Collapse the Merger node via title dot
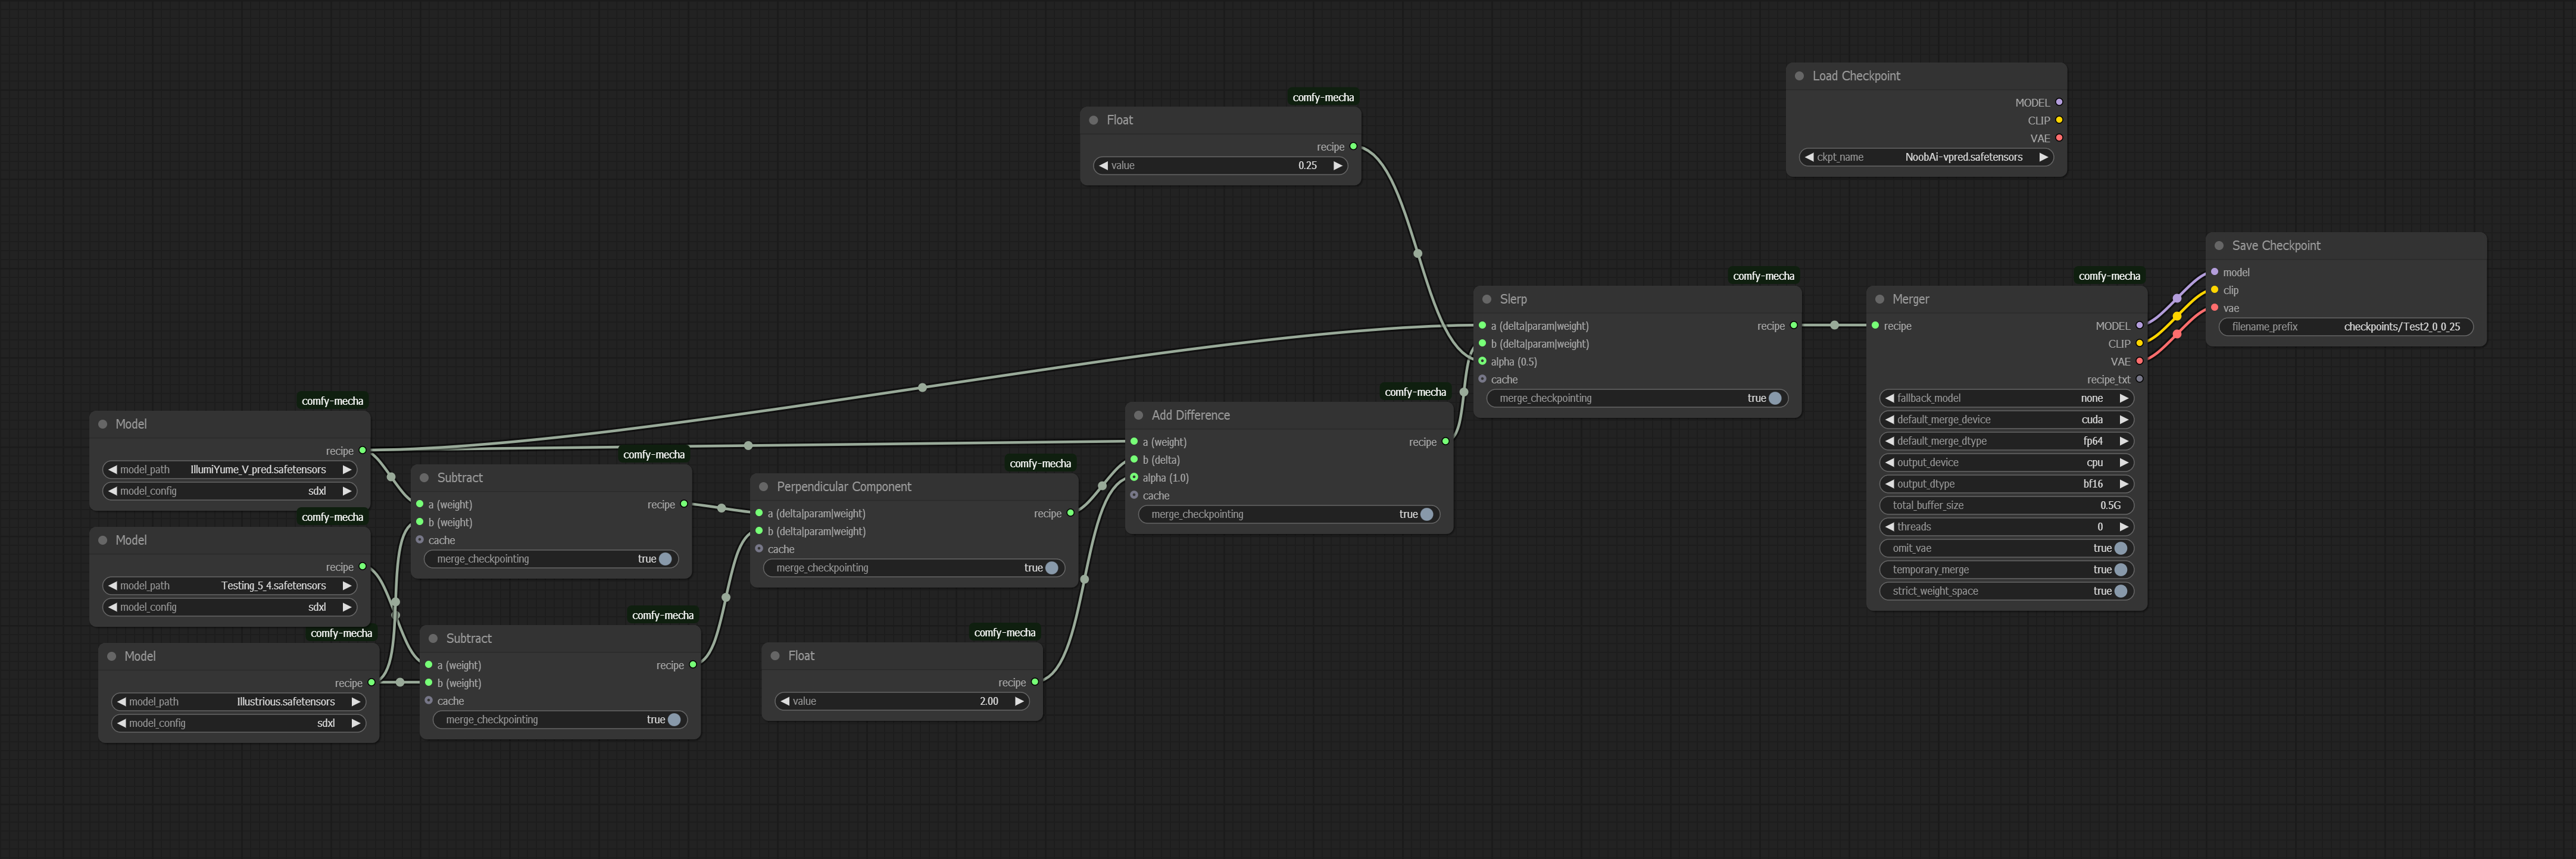This screenshot has height=859, width=2576. point(1880,299)
